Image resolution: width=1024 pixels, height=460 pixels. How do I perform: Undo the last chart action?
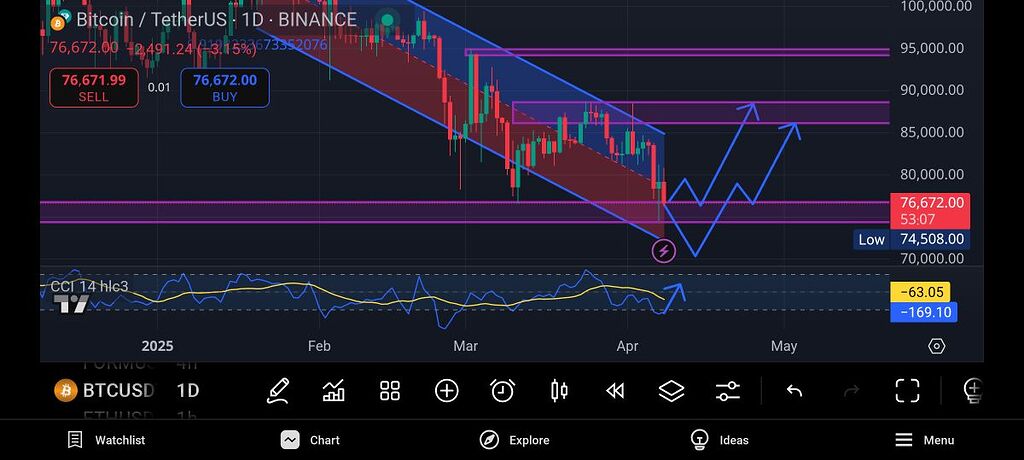[x=794, y=391]
